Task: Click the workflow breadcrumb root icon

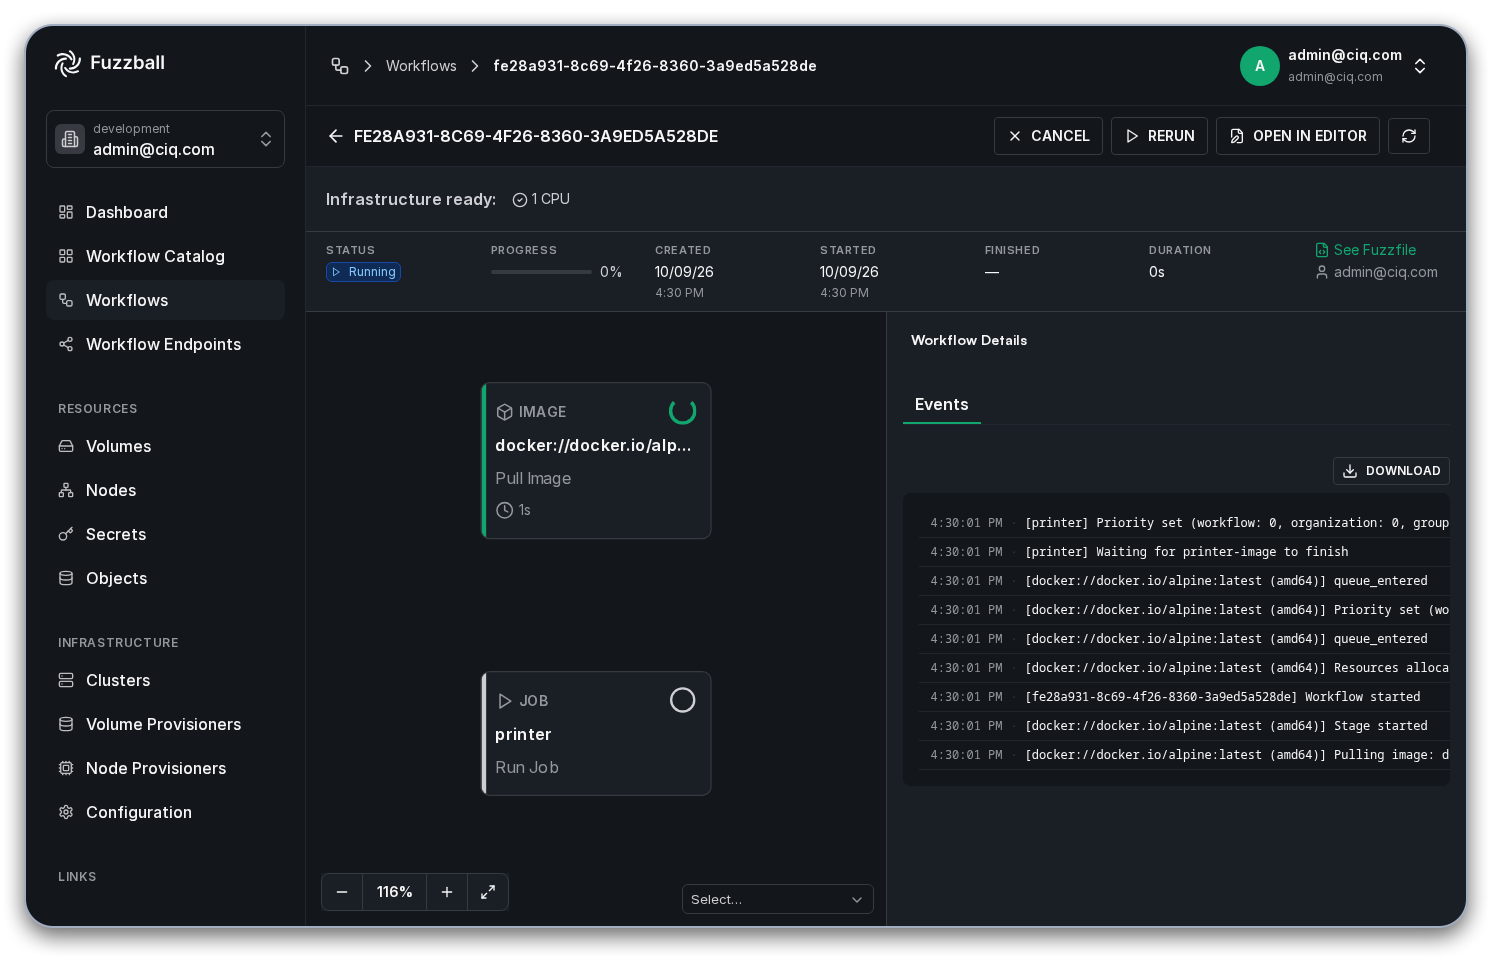Action: point(340,66)
